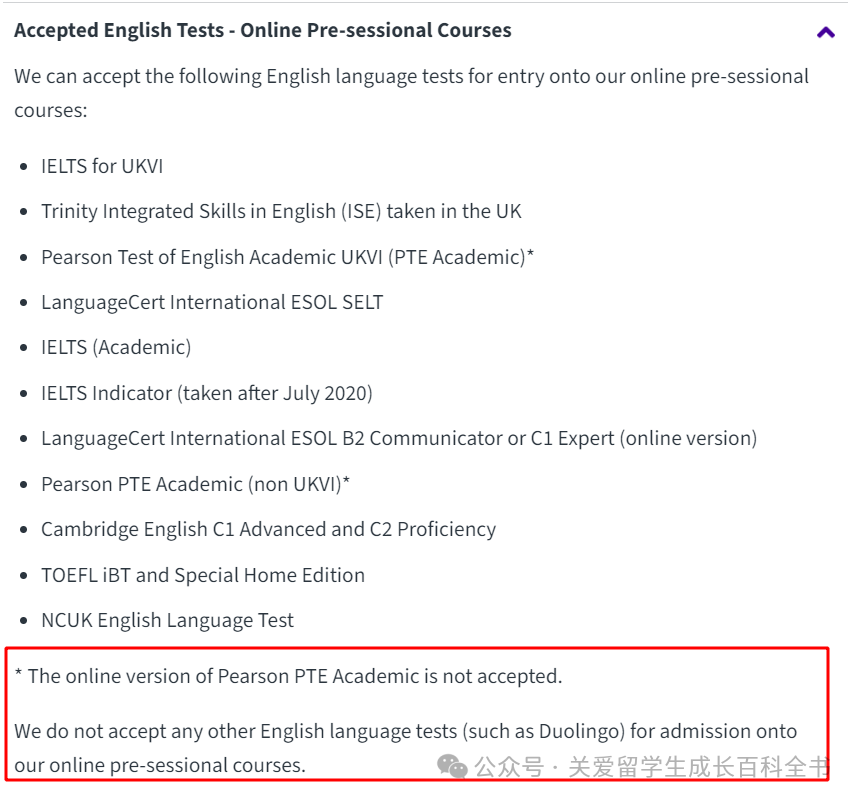The width and height of the screenshot is (858, 801).
Task: Click TOEFL iBT and Special Home Edition
Action: [203, 575]
